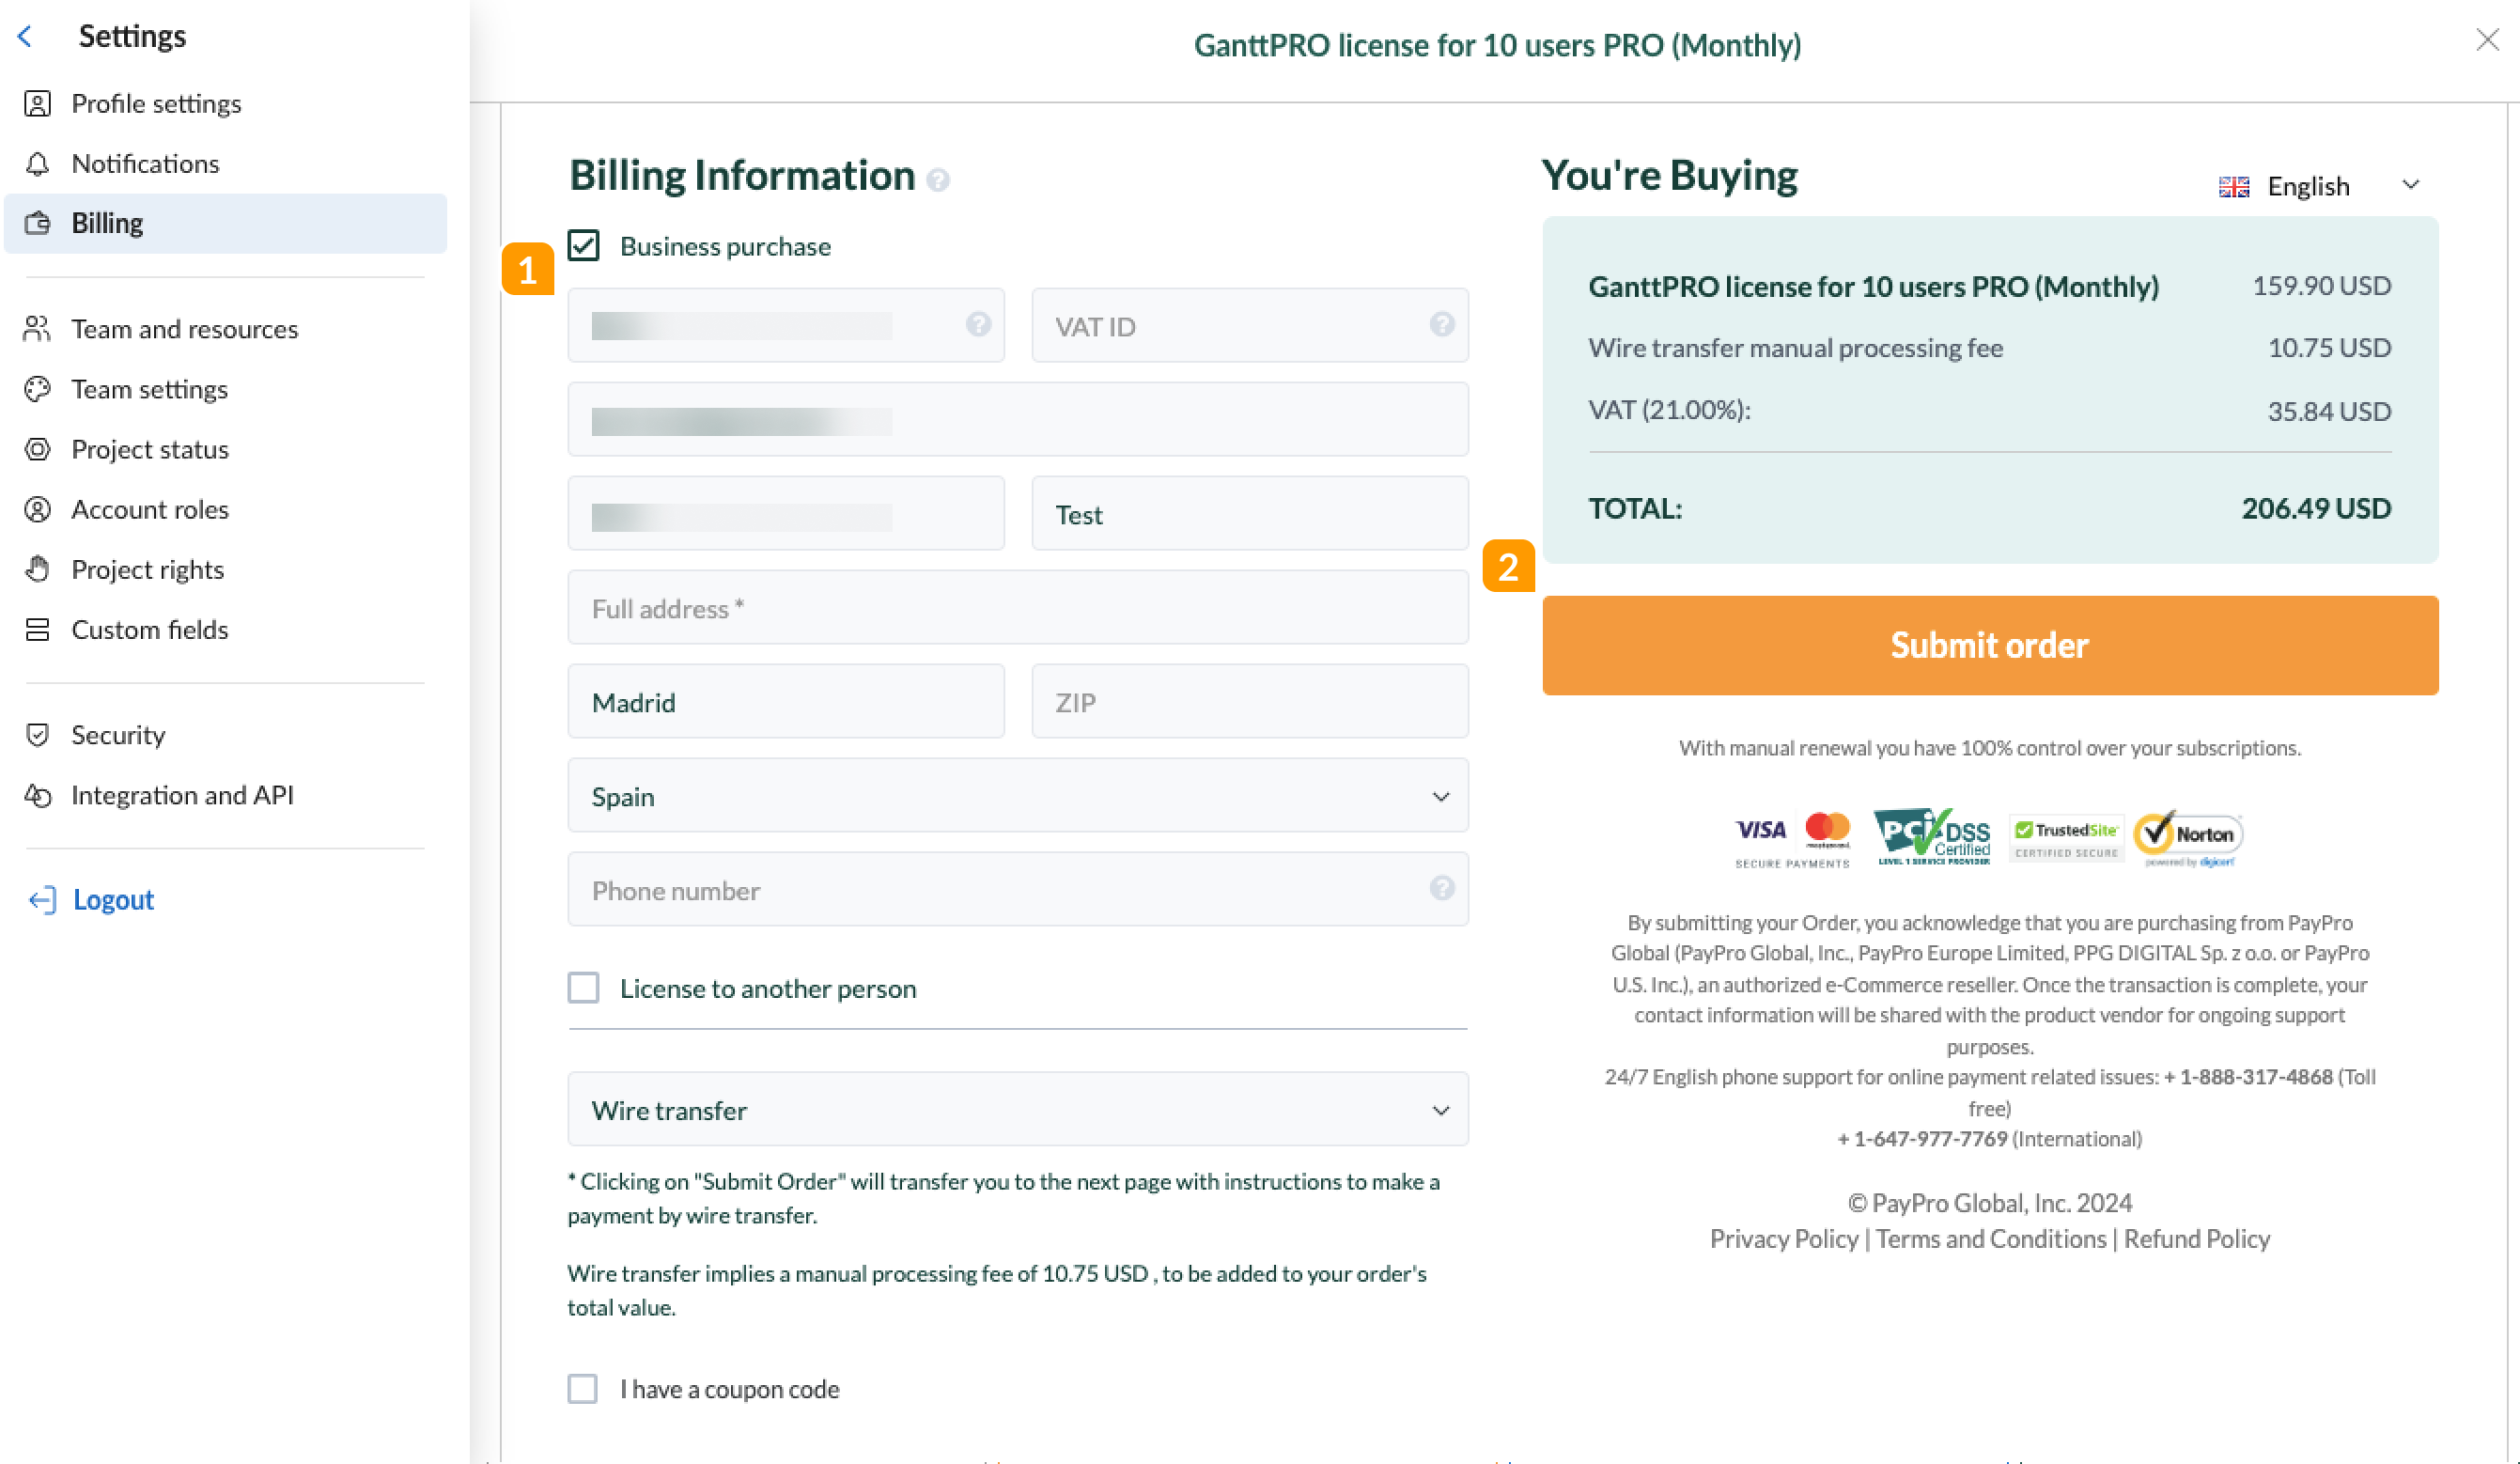Go back using the Settings back arrow
2520x1464 pixels.
(26, 36)
